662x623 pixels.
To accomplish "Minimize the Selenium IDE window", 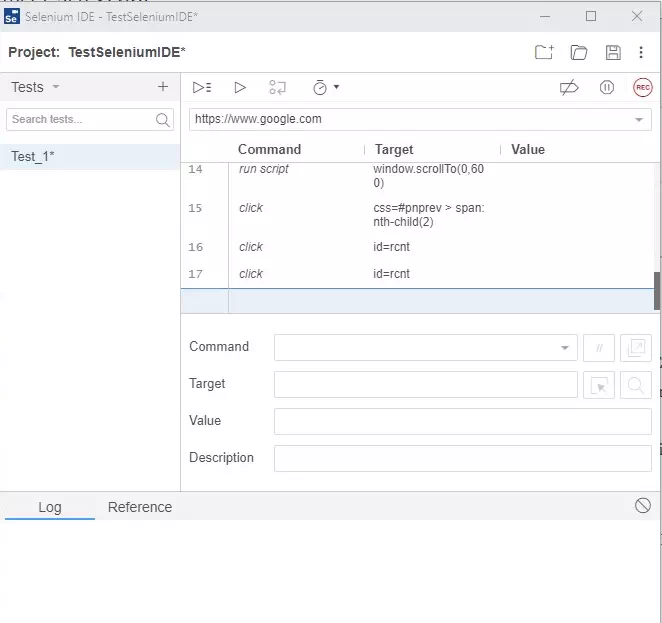I will coord(545,16).
